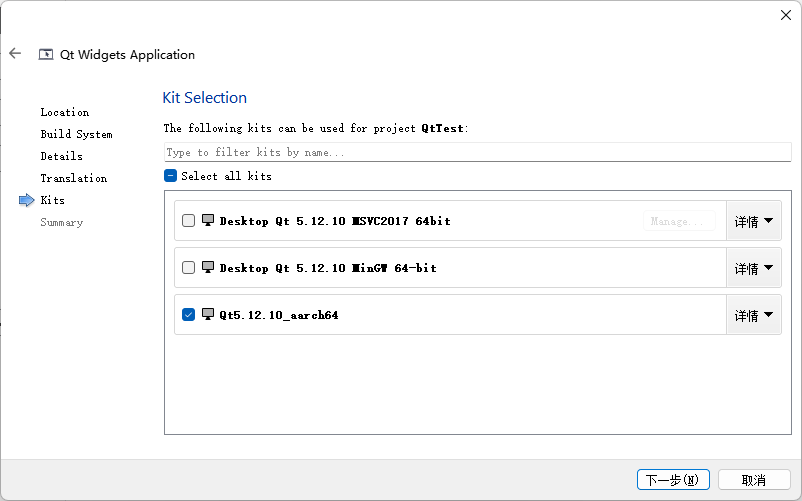
Task: Click the Desktop Qt 5.12.10 MSVC2017 64bit label
Action: pyautogui.click(x=335, y=221)
